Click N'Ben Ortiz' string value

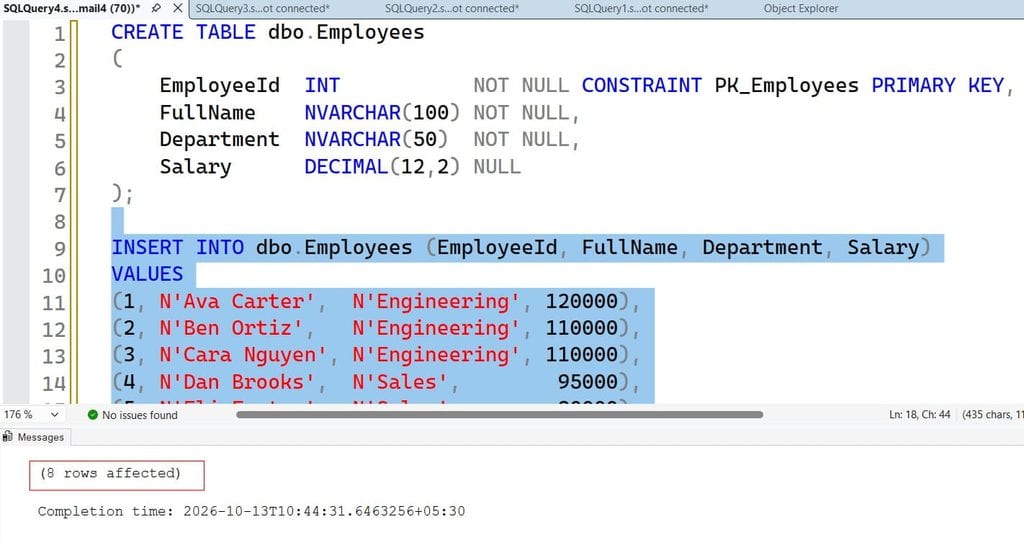coord(231,328)
